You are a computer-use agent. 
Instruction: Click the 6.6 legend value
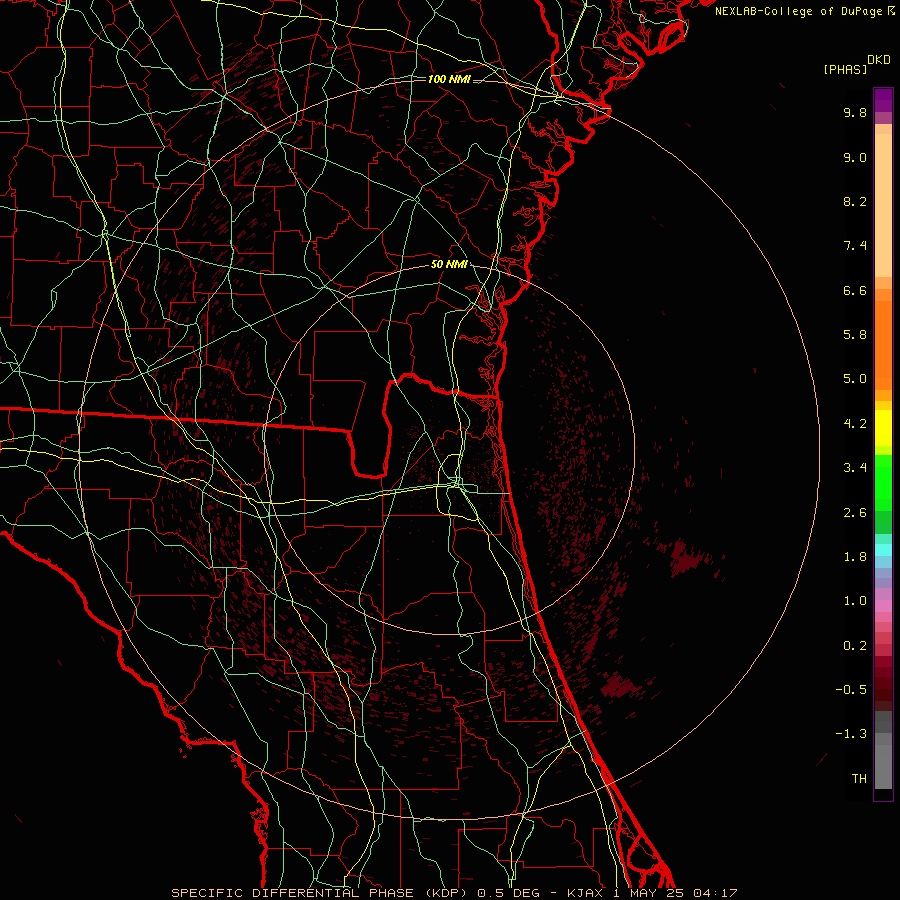click(x=855, y=290)
